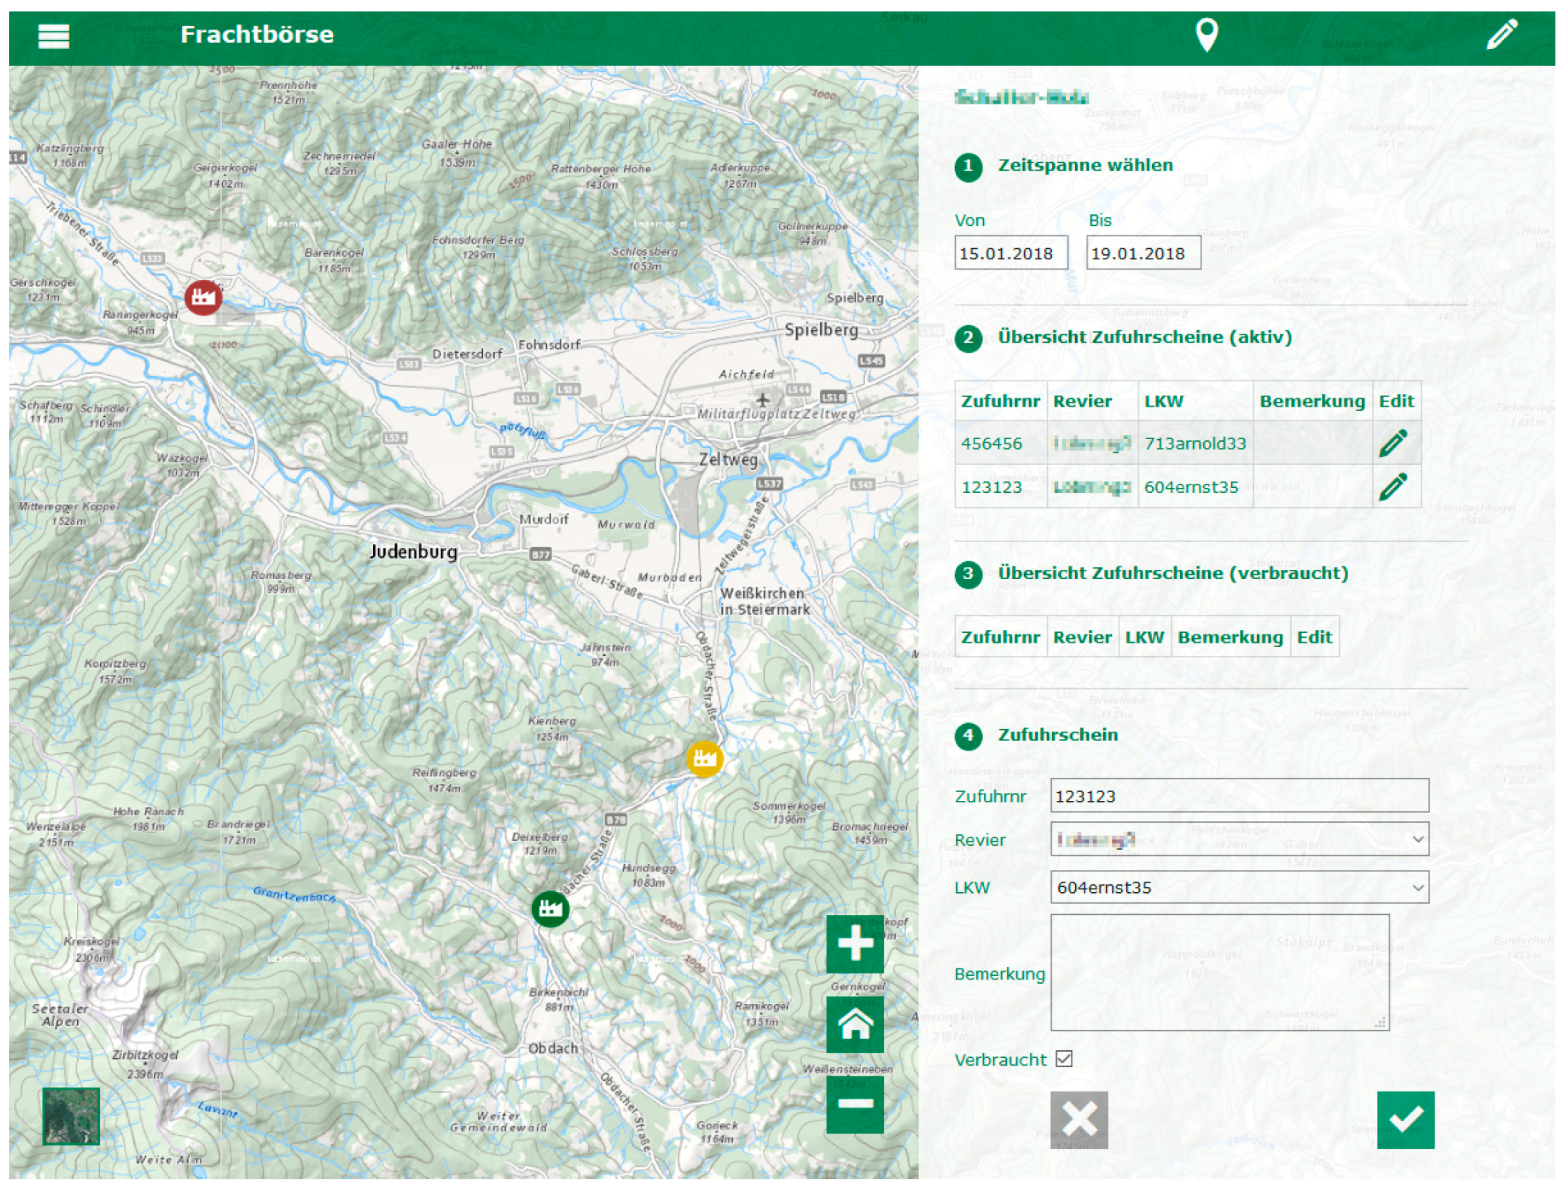The image size is (1567, 1191).
Task: Edit Zufuhrschein 123123 via pencil icon
Action: 1392,487
